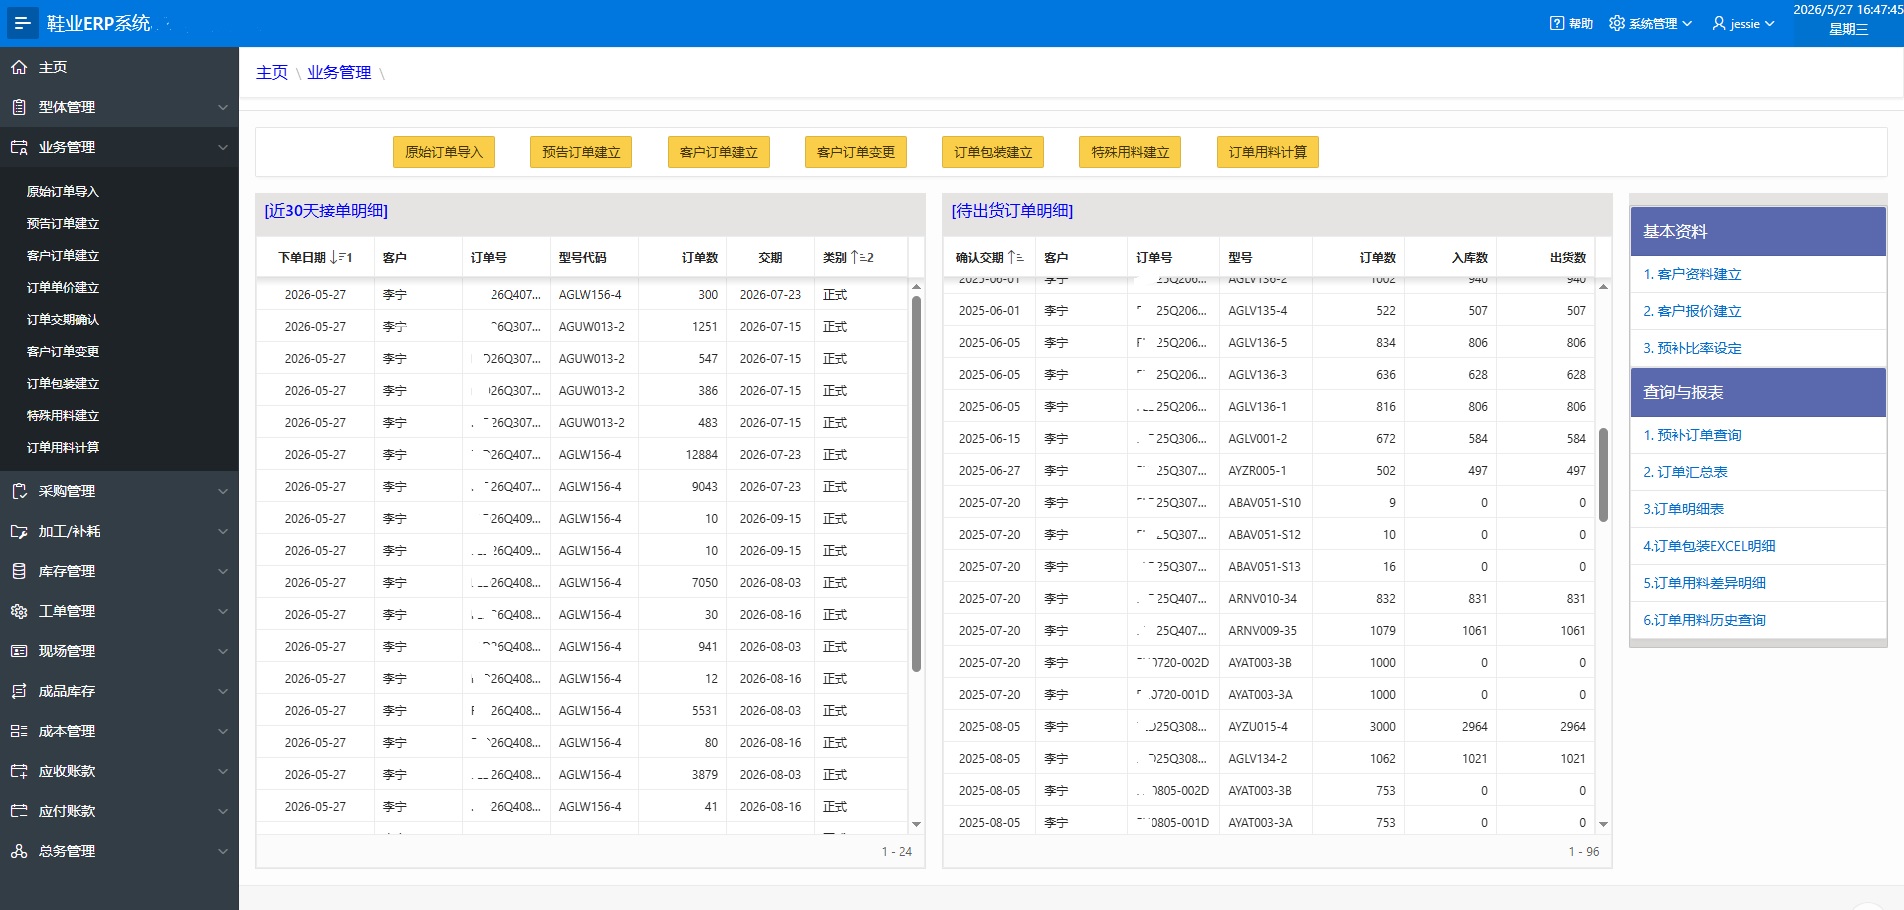Screen dimensions: 1904x910
Task: Expand the 总务管理 menu chevron
Action: (223, 851)
